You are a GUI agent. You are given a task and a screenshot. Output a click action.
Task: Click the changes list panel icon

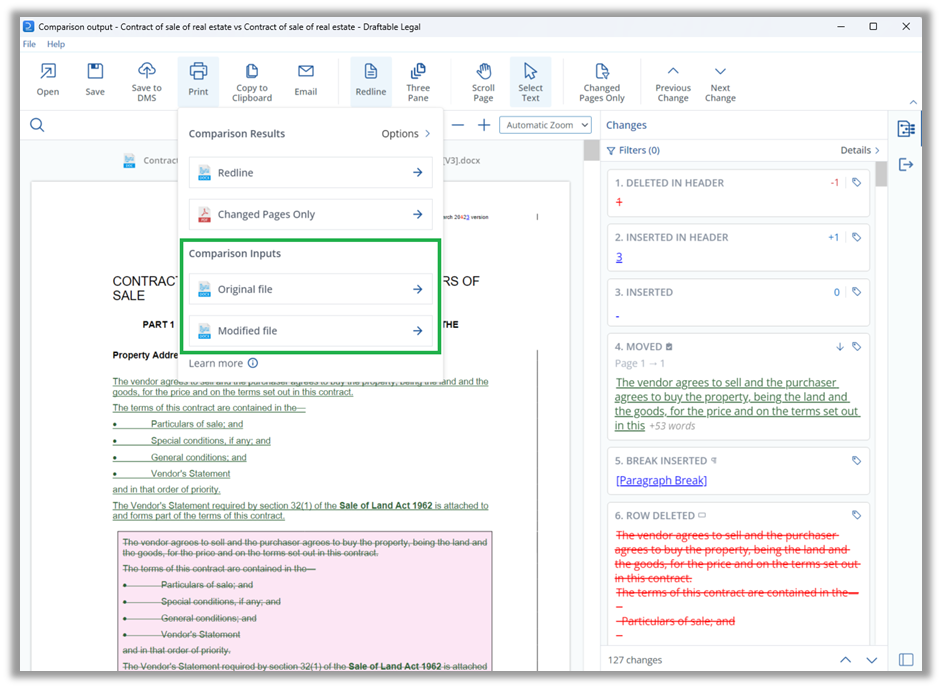pos(906,129)
